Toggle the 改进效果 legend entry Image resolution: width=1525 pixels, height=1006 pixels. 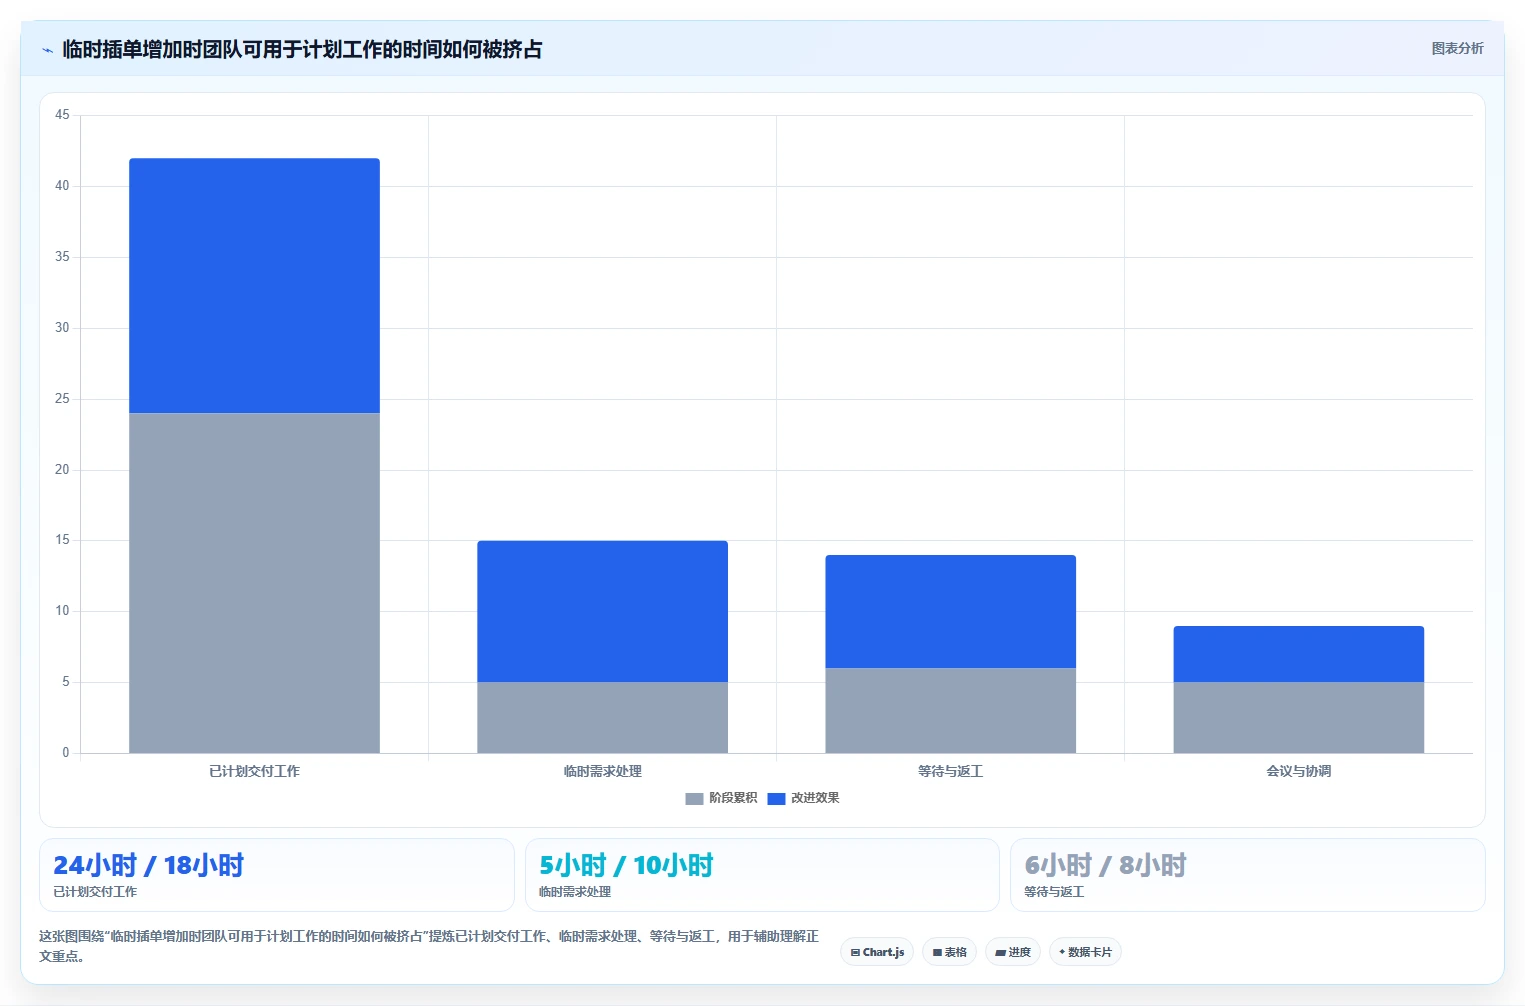tap(803, 798)
